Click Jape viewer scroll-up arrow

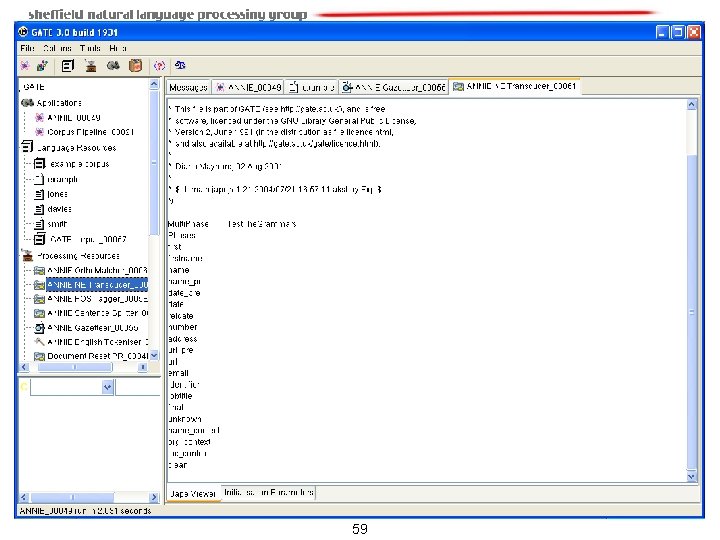coord(692,105)
